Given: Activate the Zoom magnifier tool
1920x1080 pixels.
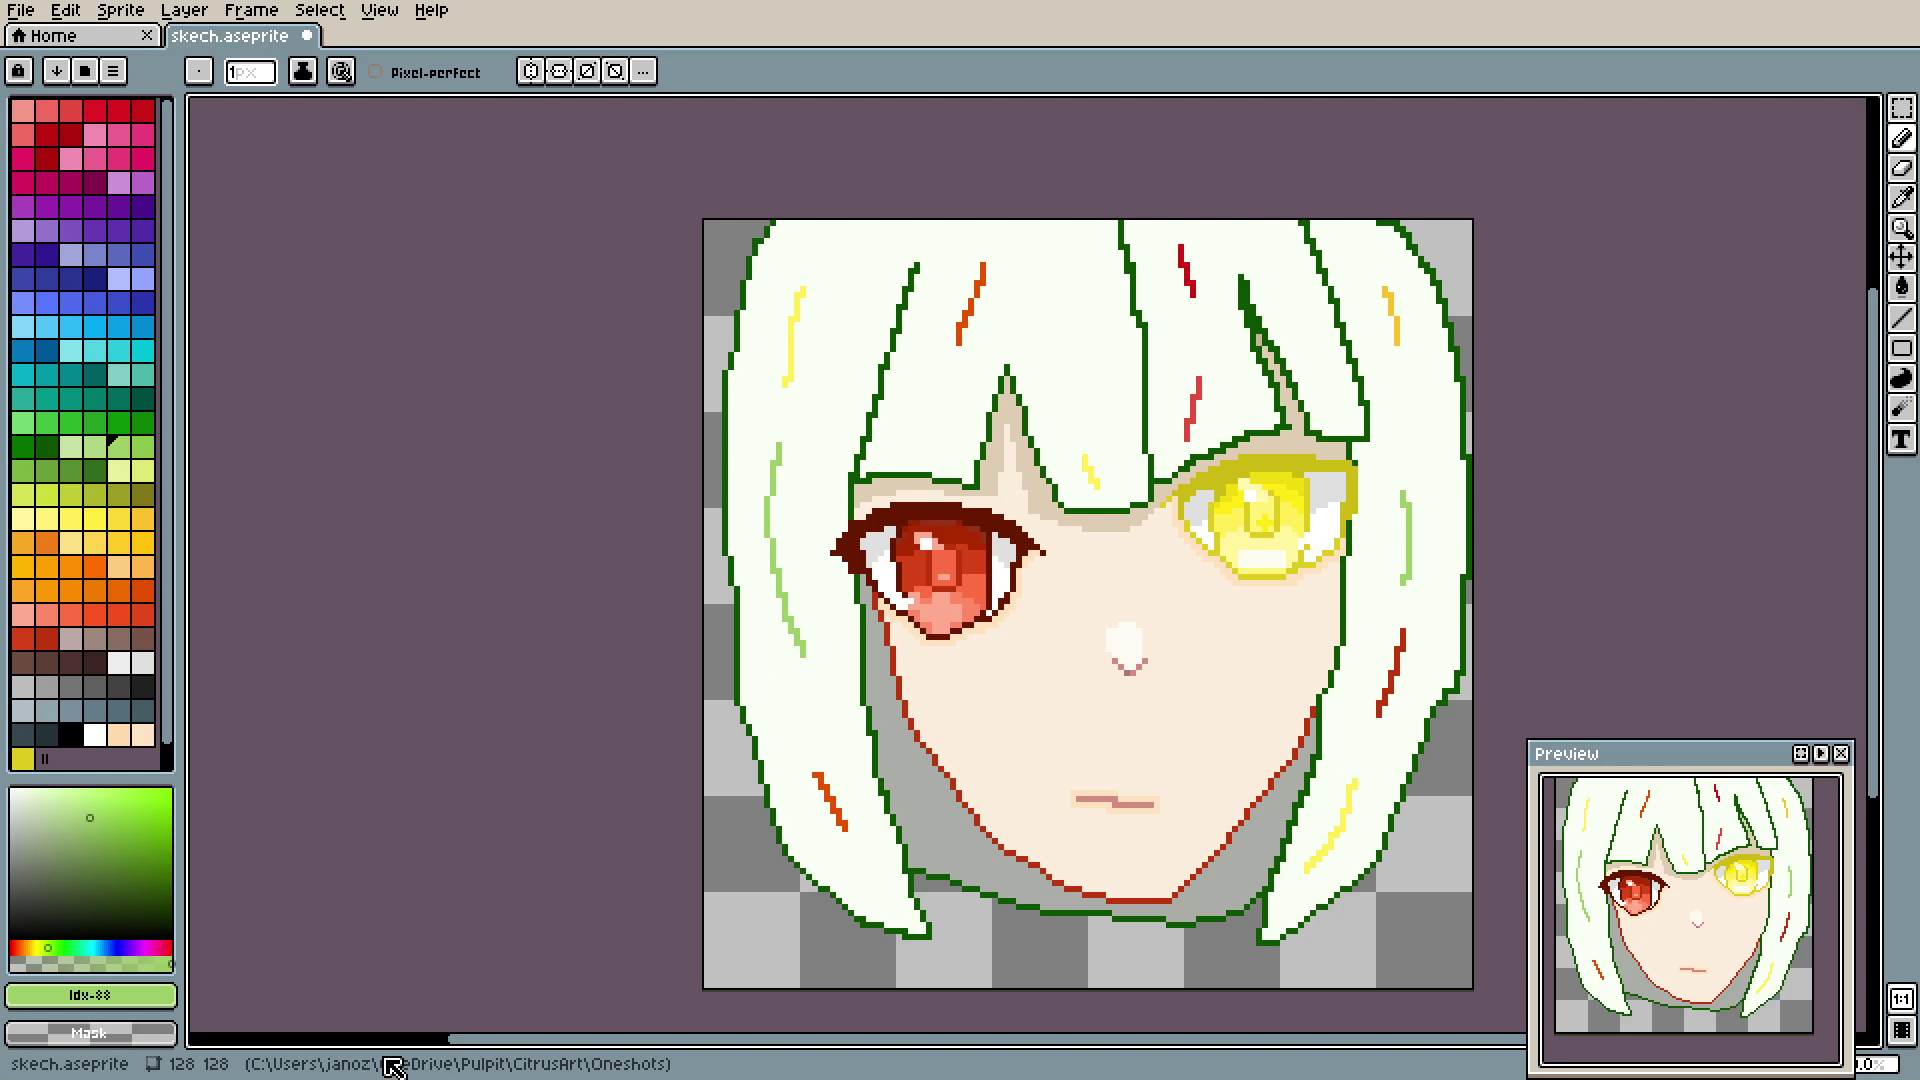Looking at the screenshot, I should [x=1901, y=228].
